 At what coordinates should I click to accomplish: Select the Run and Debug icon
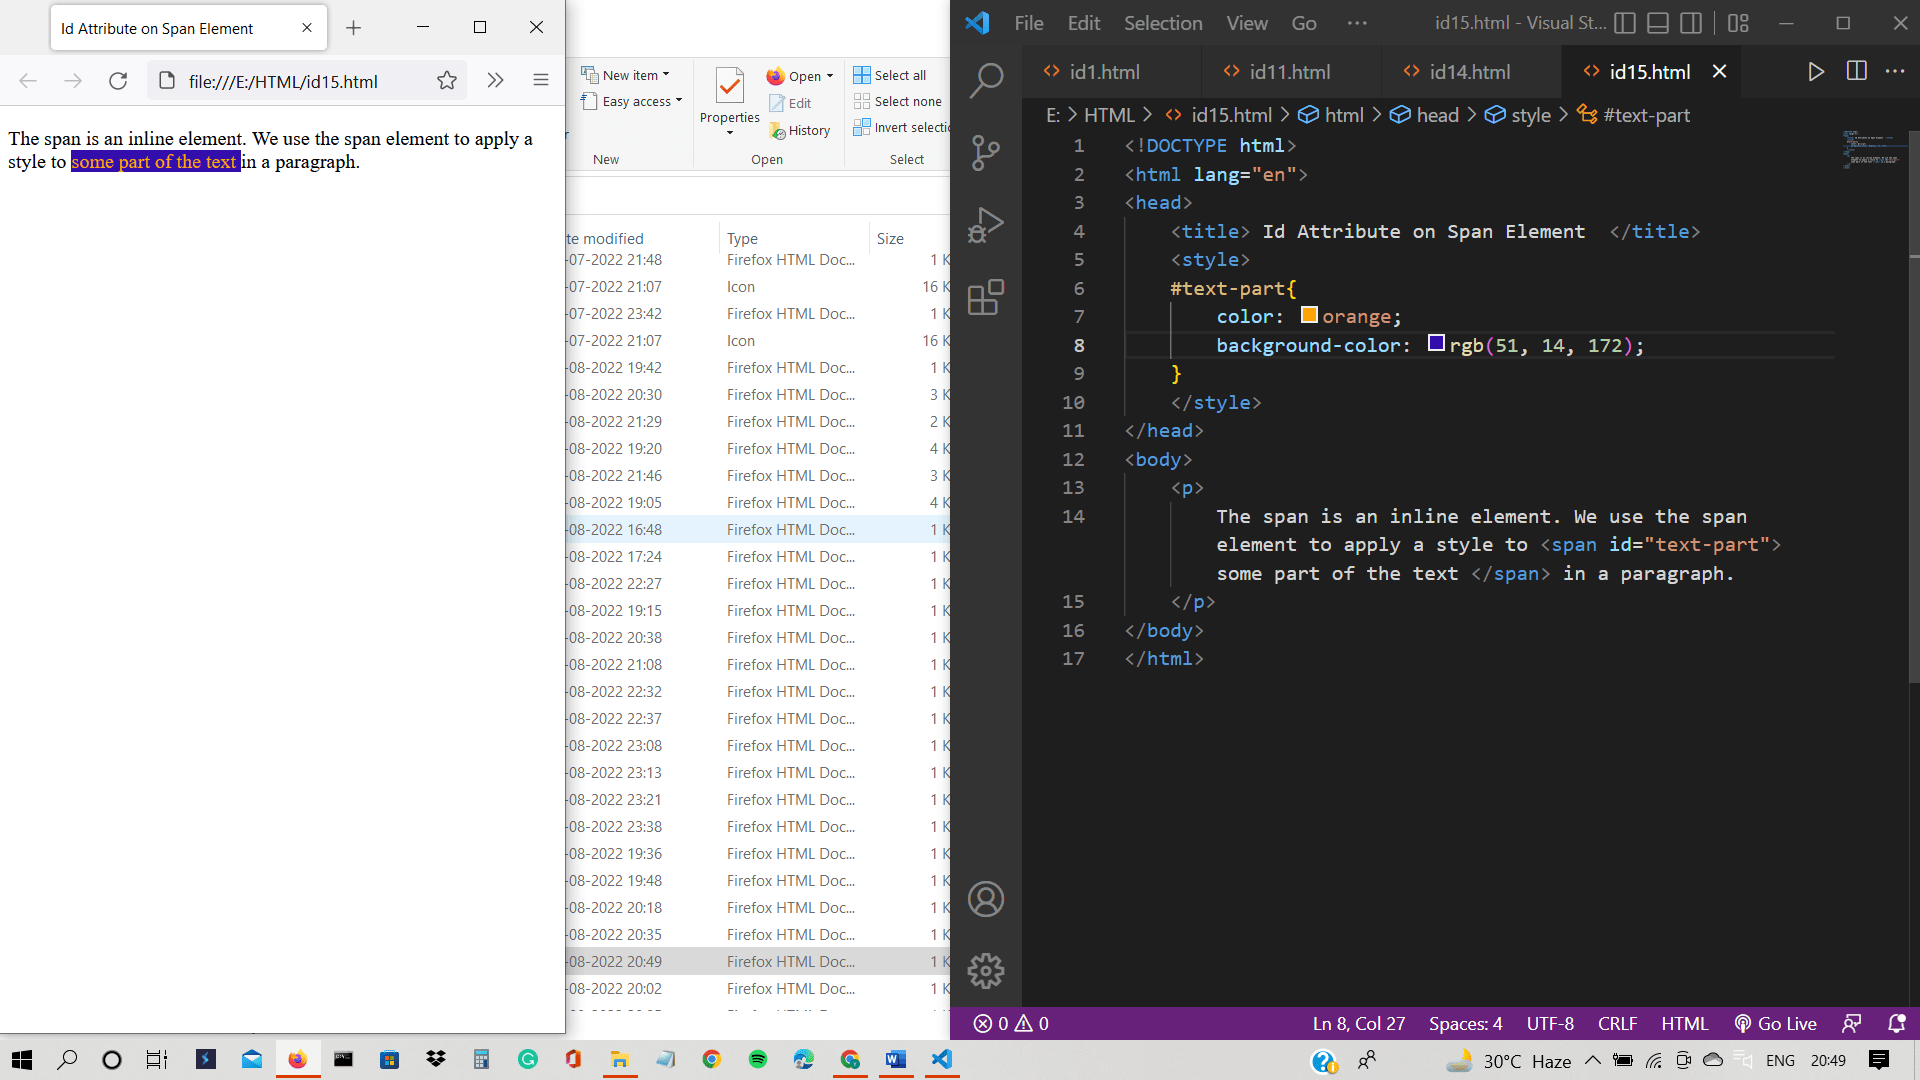pyautogui.click(x=986, y=225)
